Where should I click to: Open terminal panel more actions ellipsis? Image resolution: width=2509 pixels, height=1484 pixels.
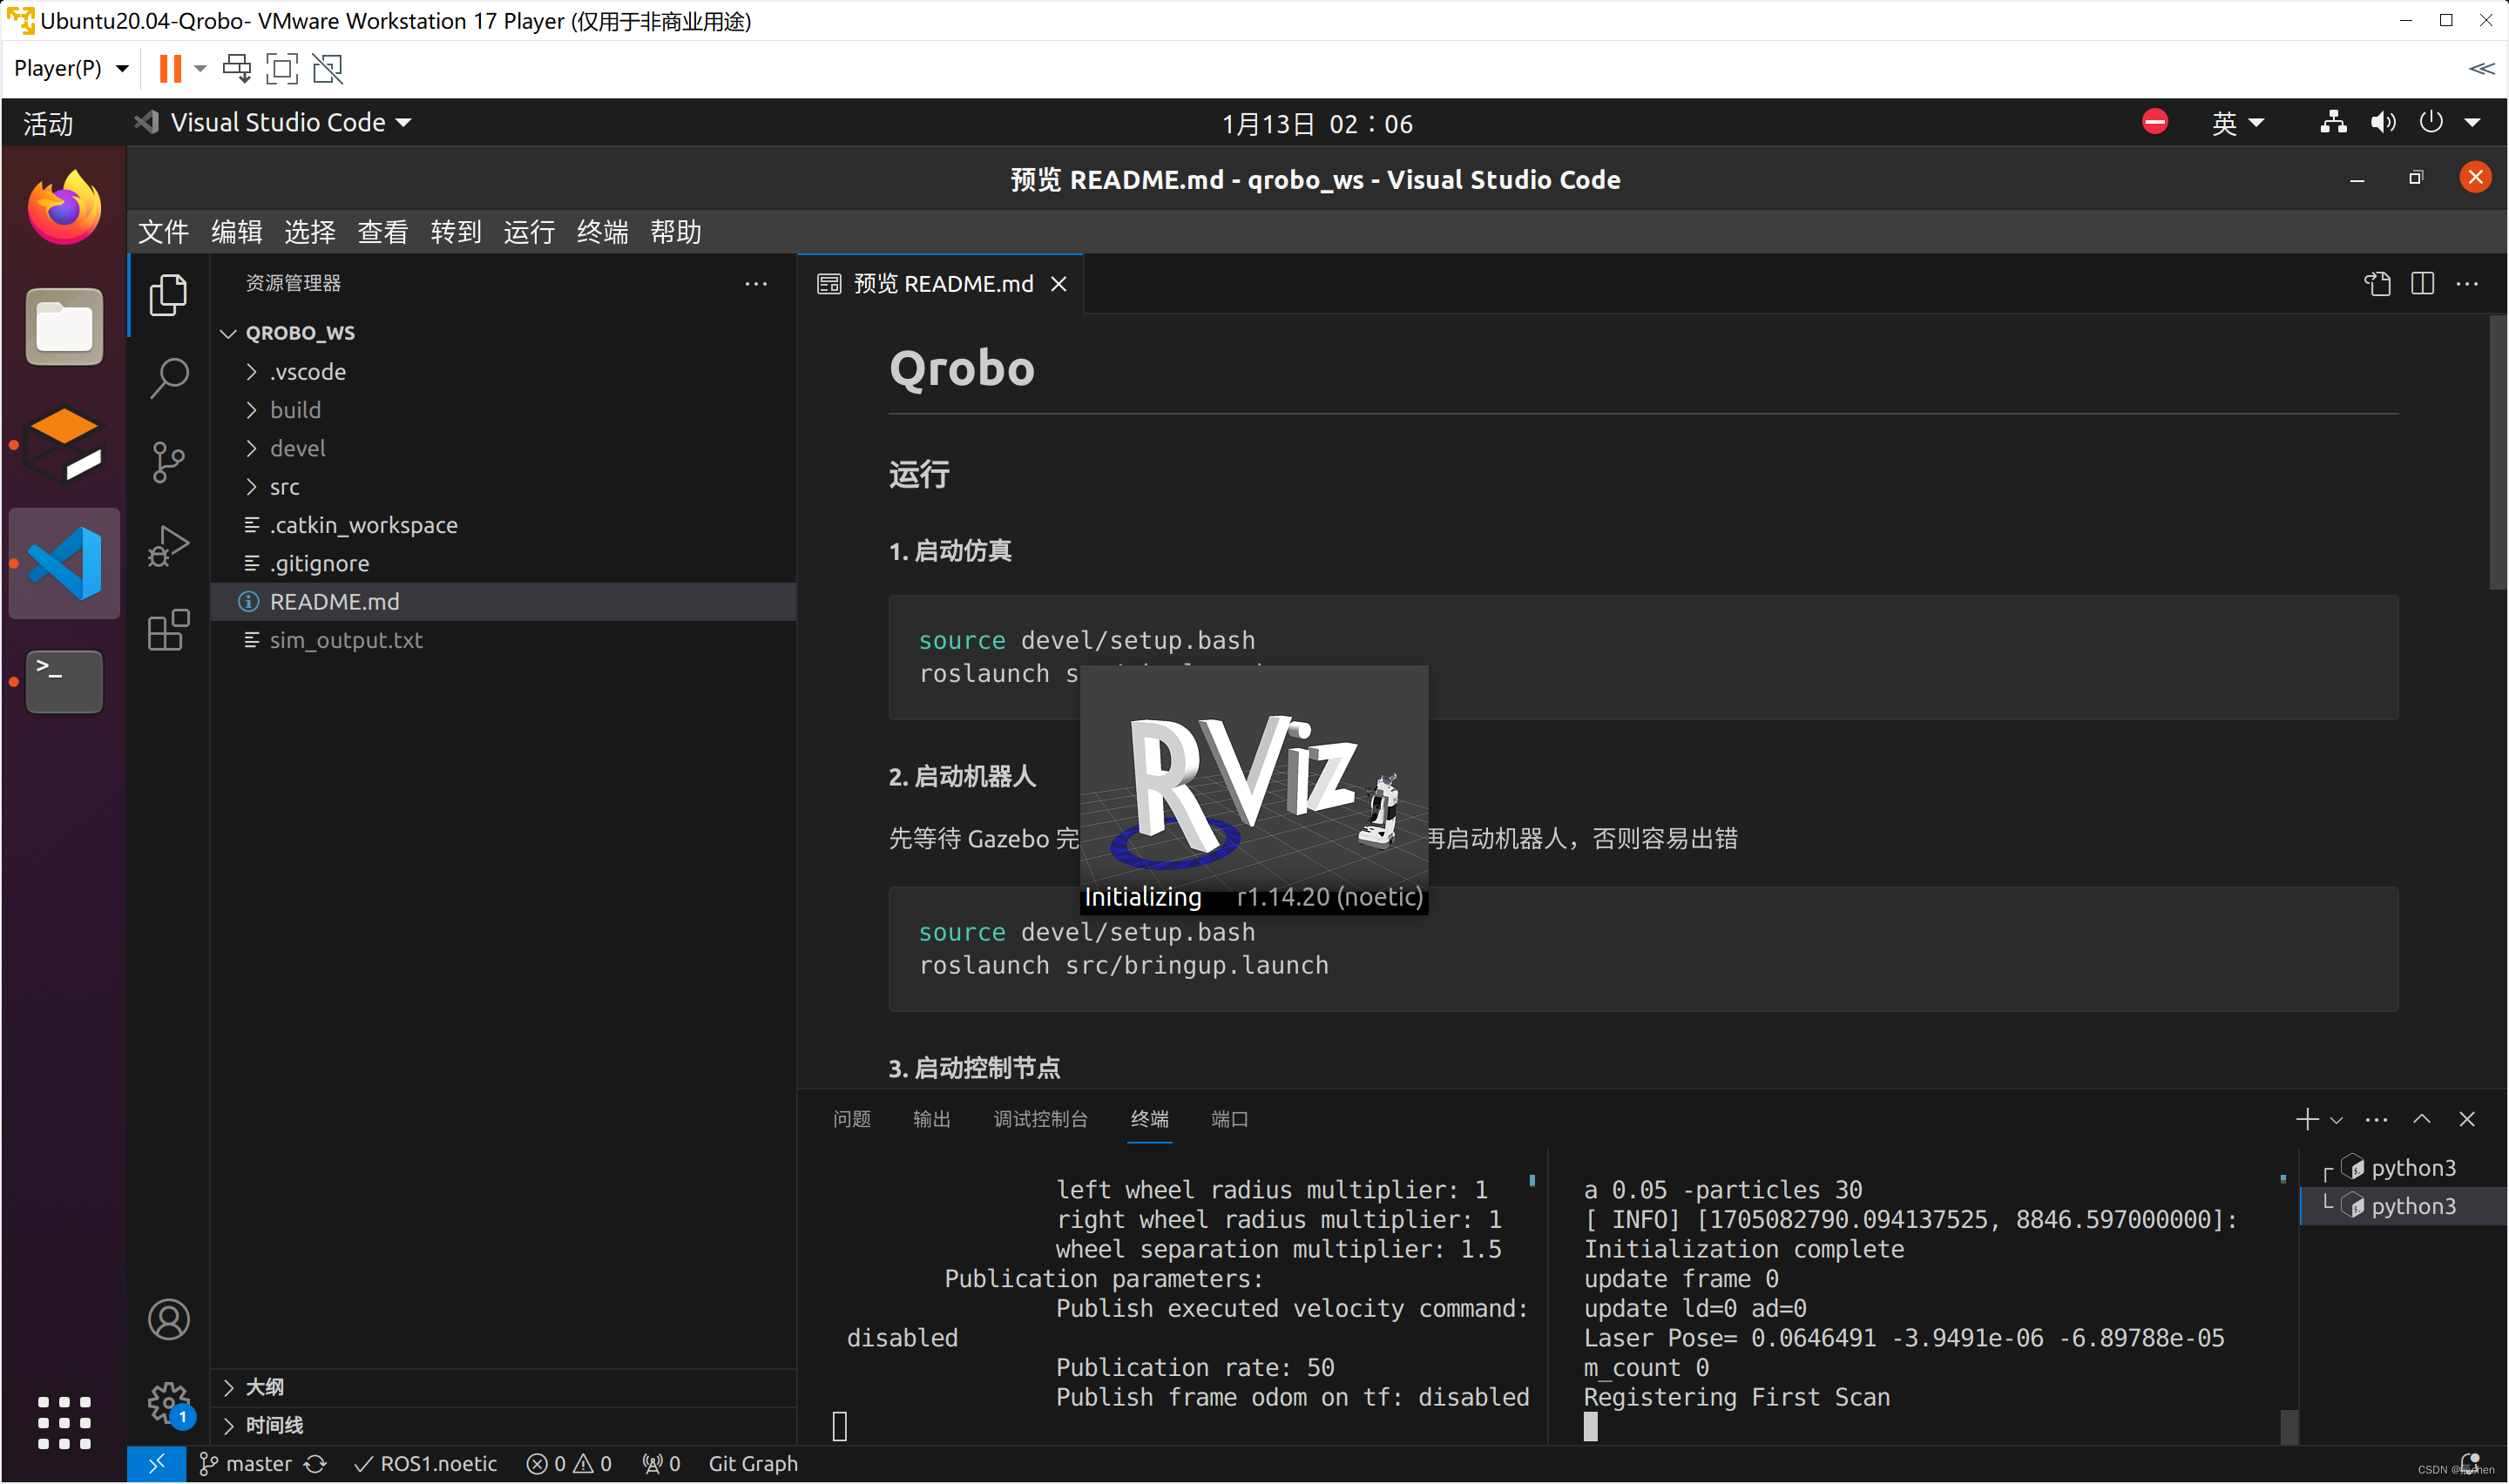coord(2376,1119)
